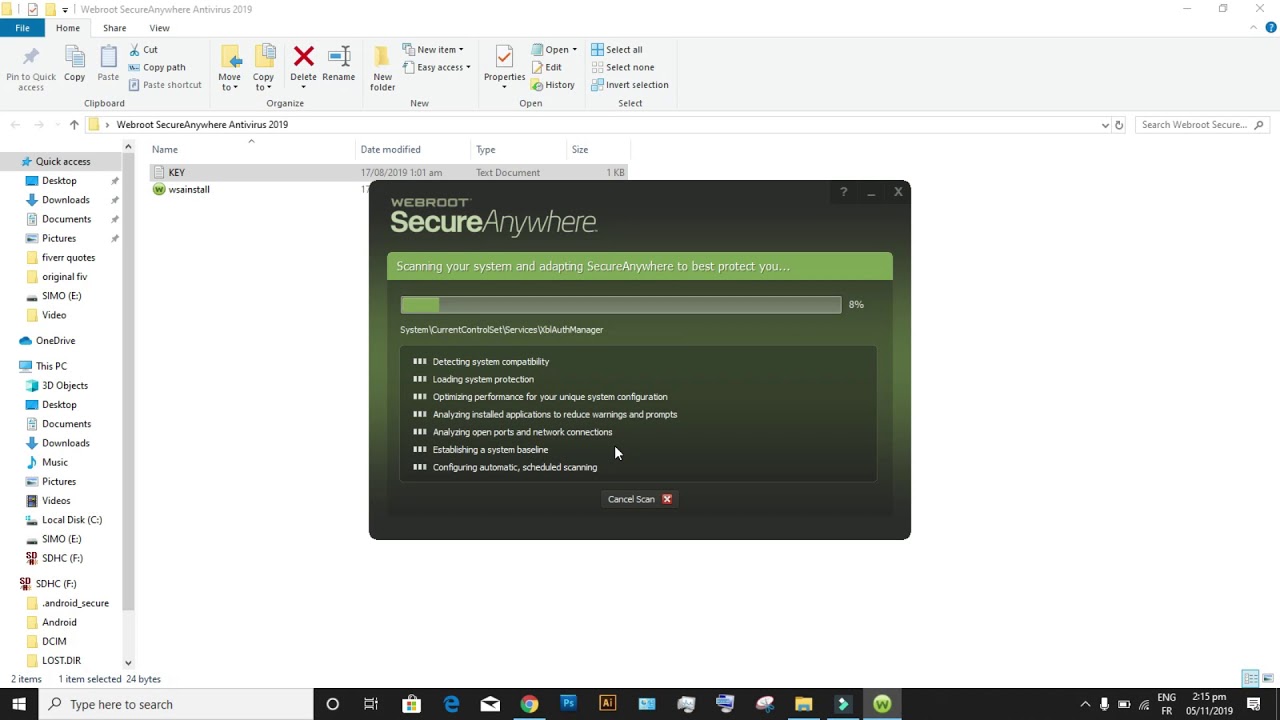
Task: Click the red Delete icon
Action: 304,56
